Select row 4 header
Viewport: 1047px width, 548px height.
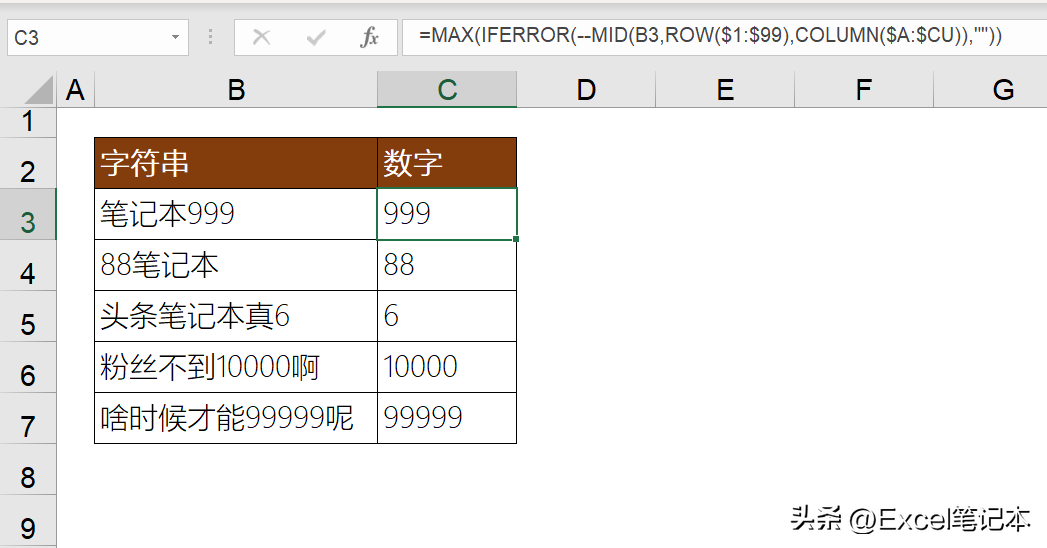pyautogui.click(x=27, y=265)
